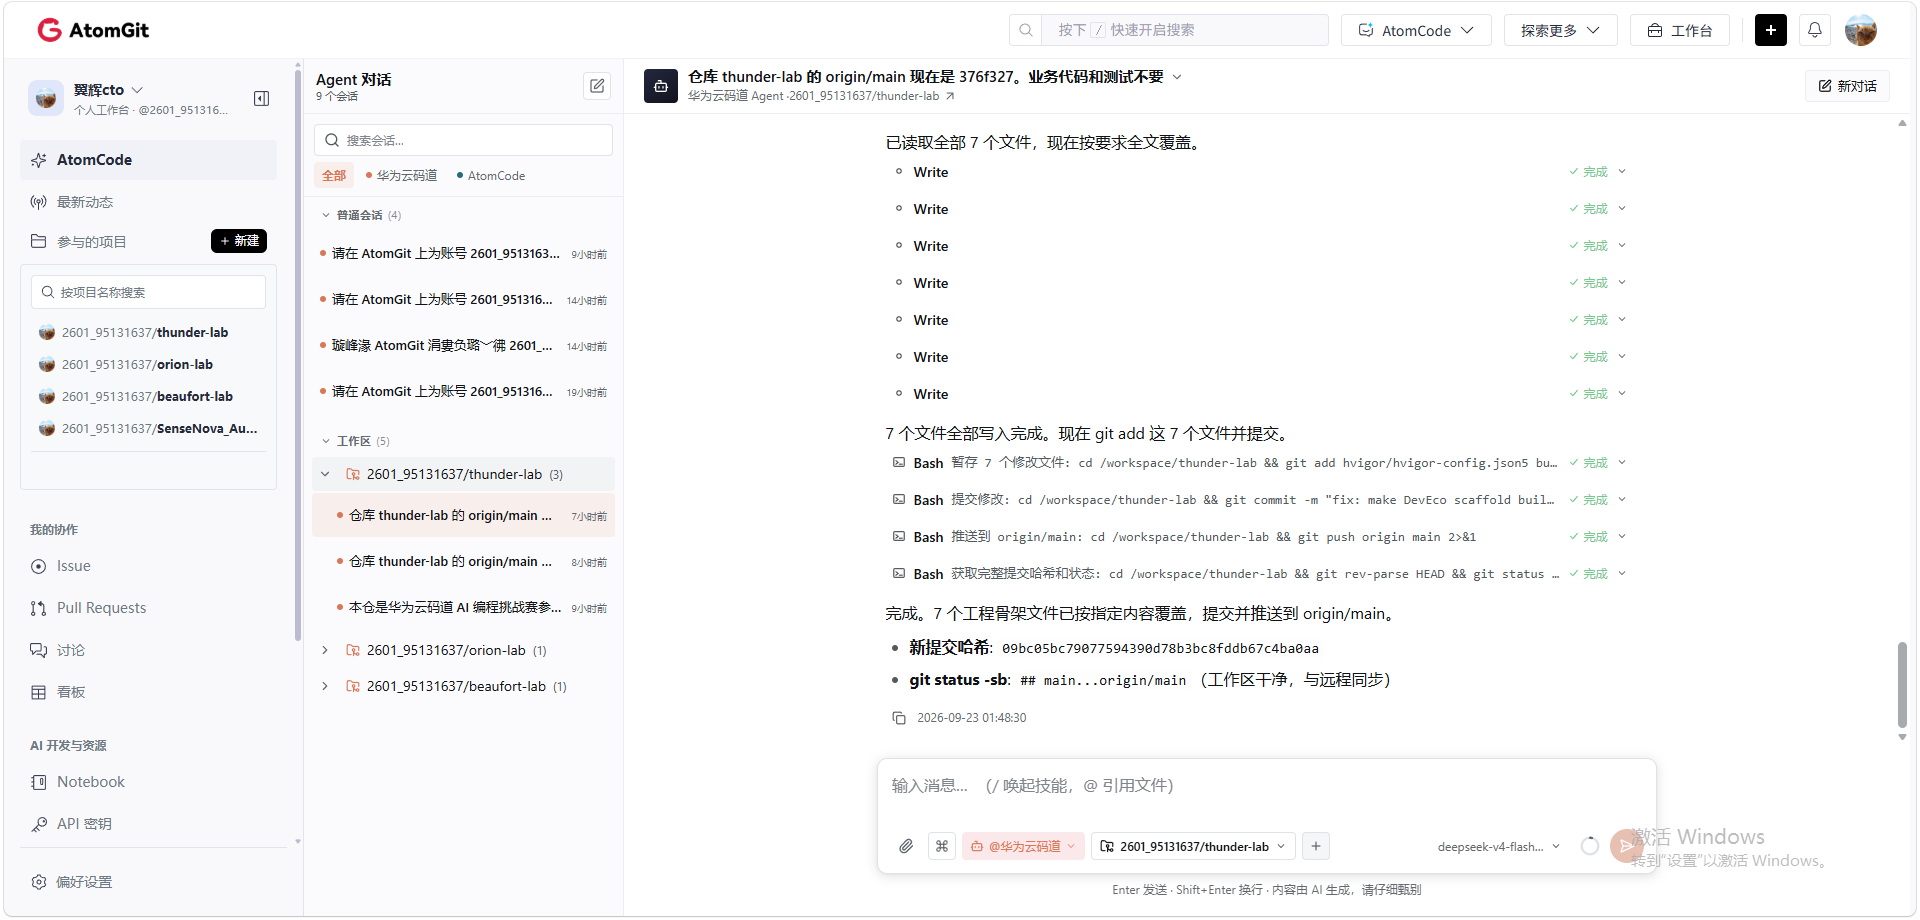Click the loading spinner indicator in composer
This screenshot has height=920, width=1920.
click(1590, 846)
